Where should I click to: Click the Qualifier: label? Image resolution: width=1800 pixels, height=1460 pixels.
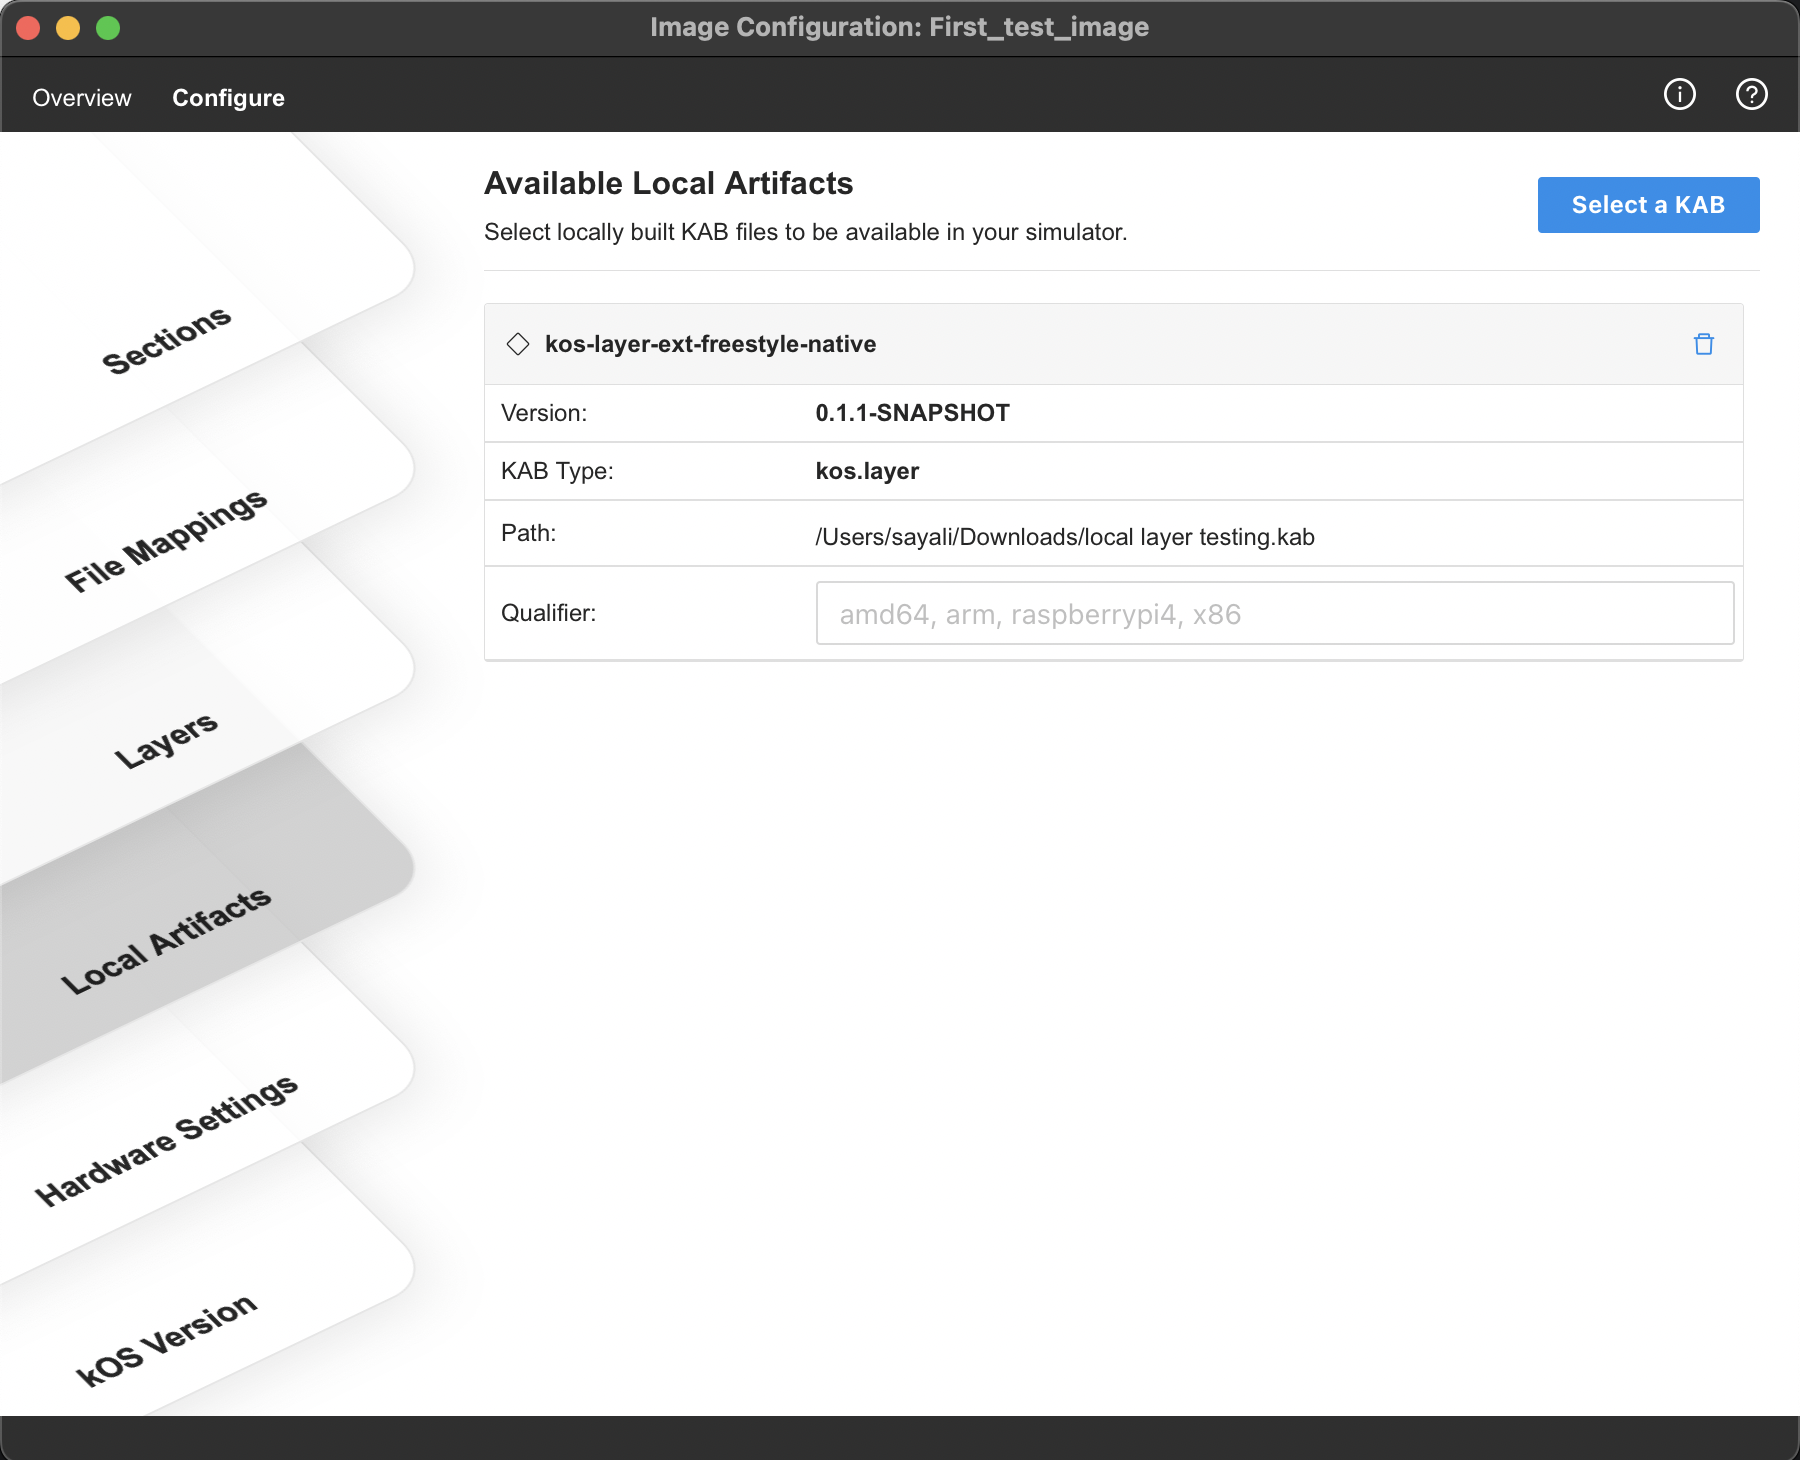(x=548, y=613)
